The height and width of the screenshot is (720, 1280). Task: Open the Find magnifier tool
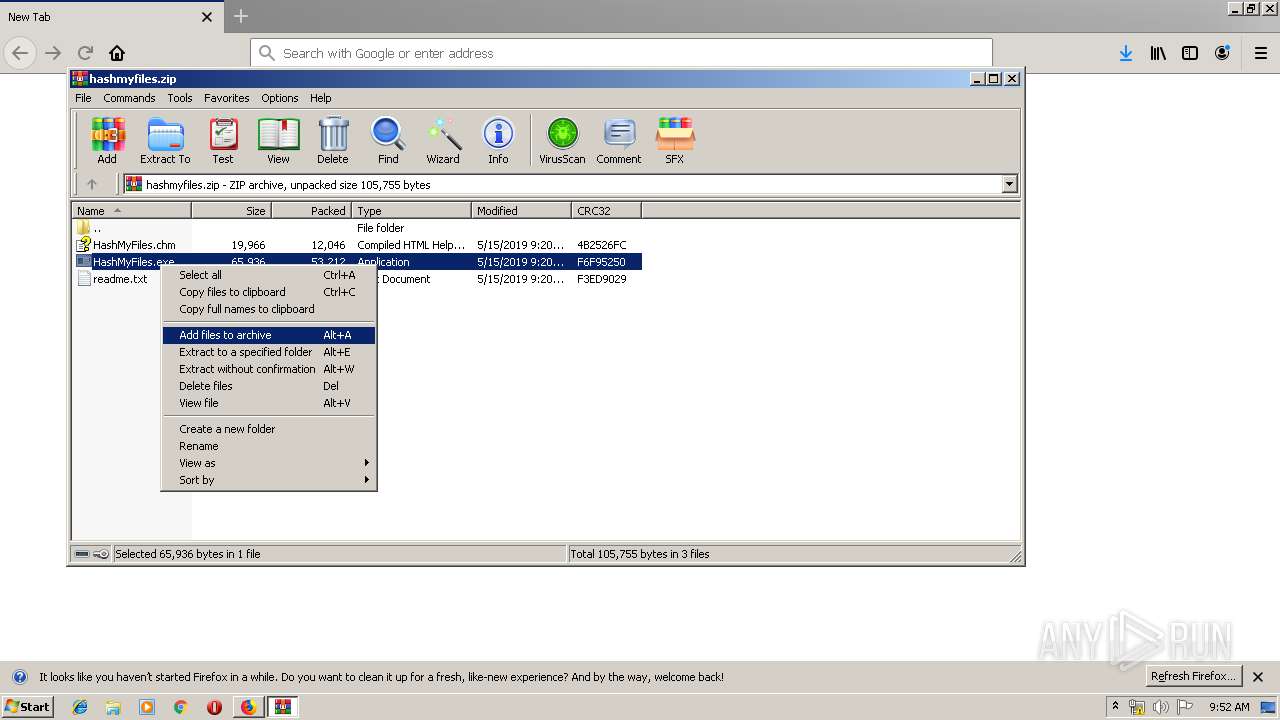[388, 140]
